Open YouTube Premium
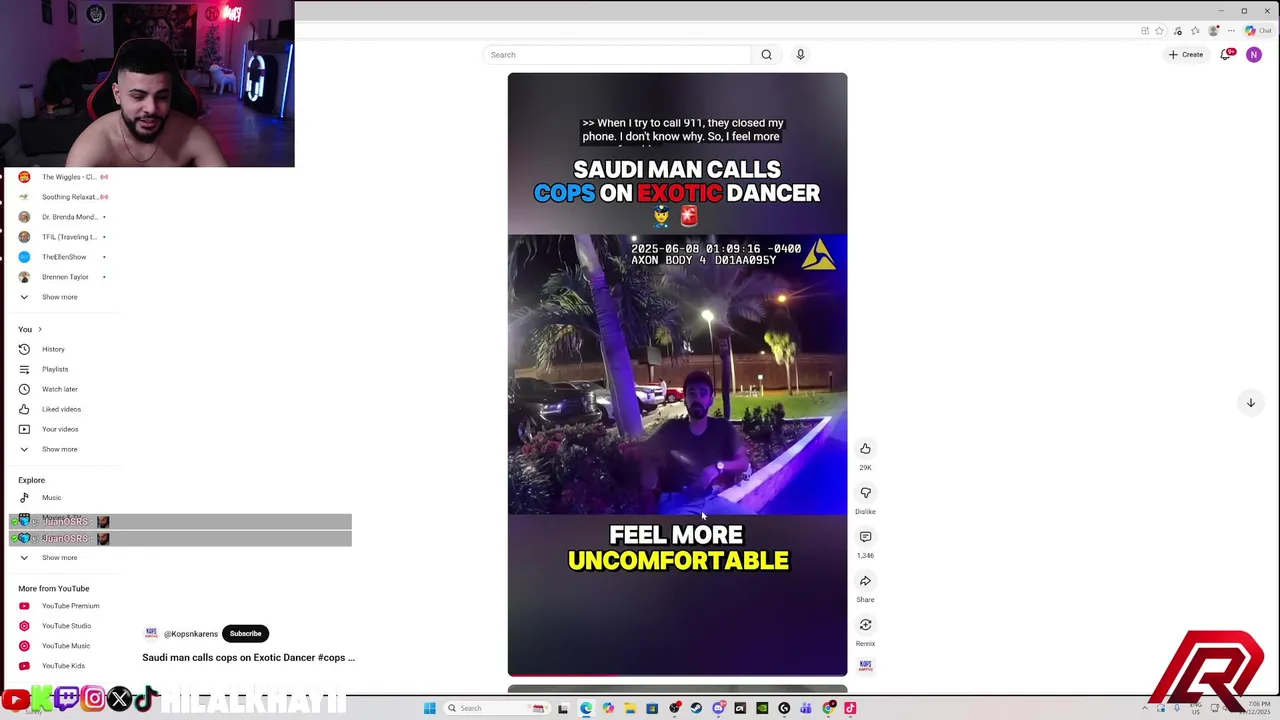Image resolution: width=1280 pixels, height=720 pixels. coord(70,606)
